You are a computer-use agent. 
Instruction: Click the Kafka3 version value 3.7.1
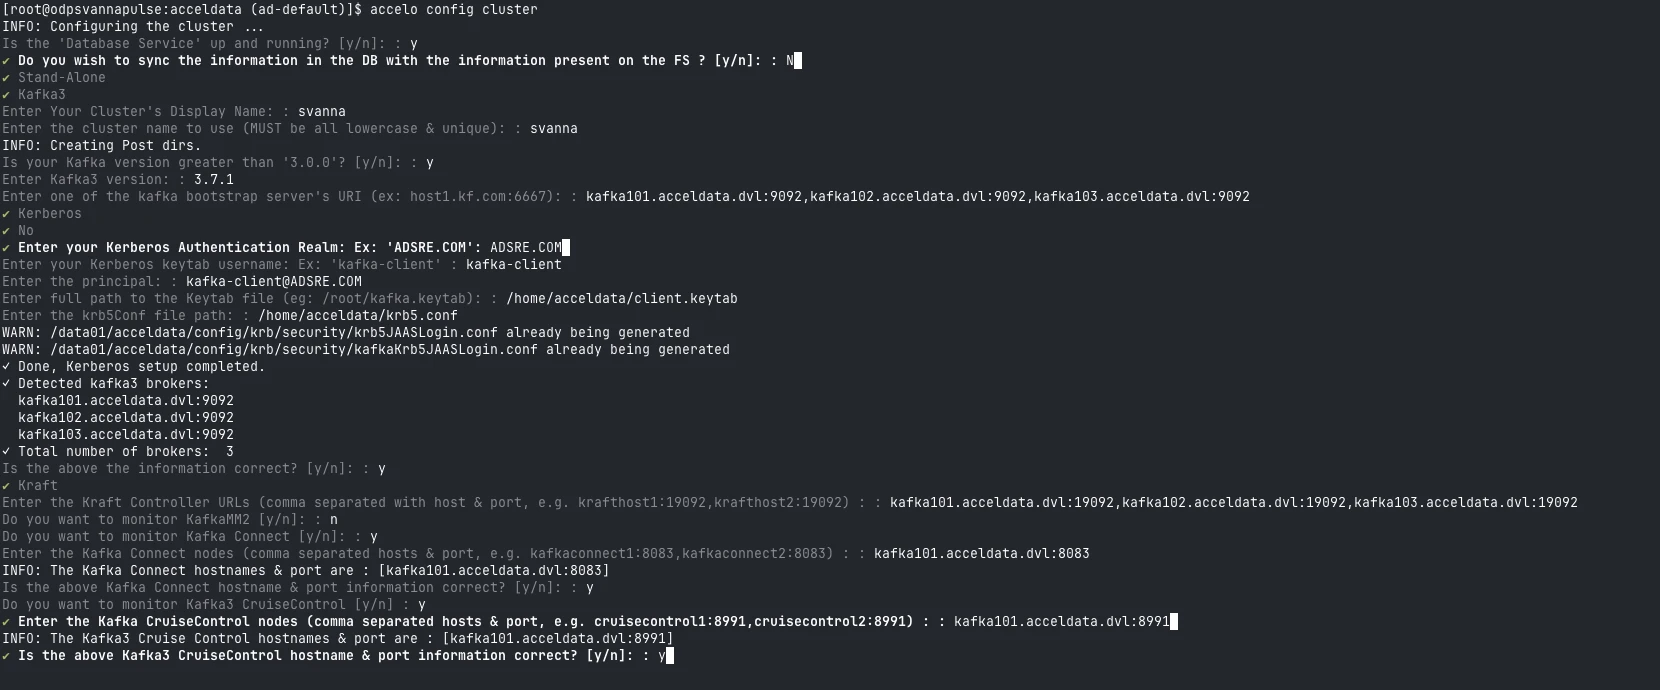(213, 179)
